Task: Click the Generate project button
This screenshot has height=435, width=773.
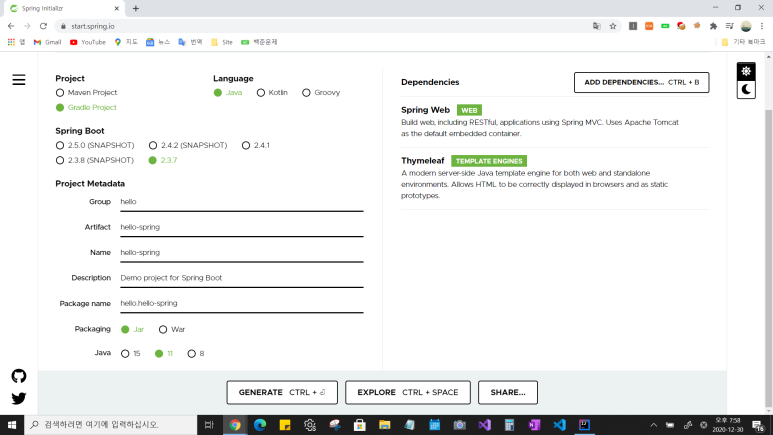Action: tap(282, 393)
